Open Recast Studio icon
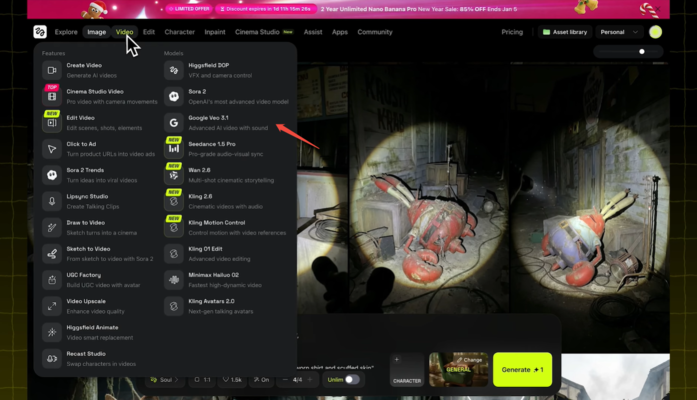Image resolution: width=697 pixels, height=400 pixels. (x=52, y=359)
